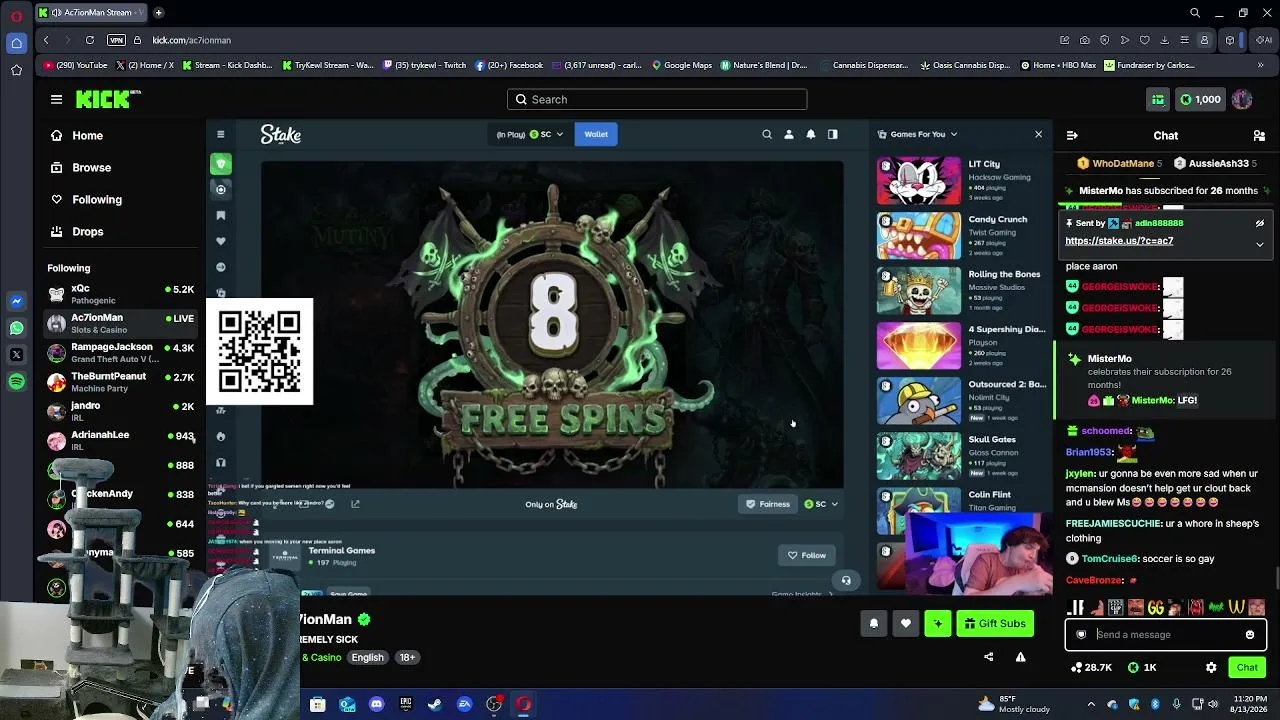Image resolution: width=1280 pixels, height=720 pixels.
Task: Go back in browser history
Action: (46, 40)
